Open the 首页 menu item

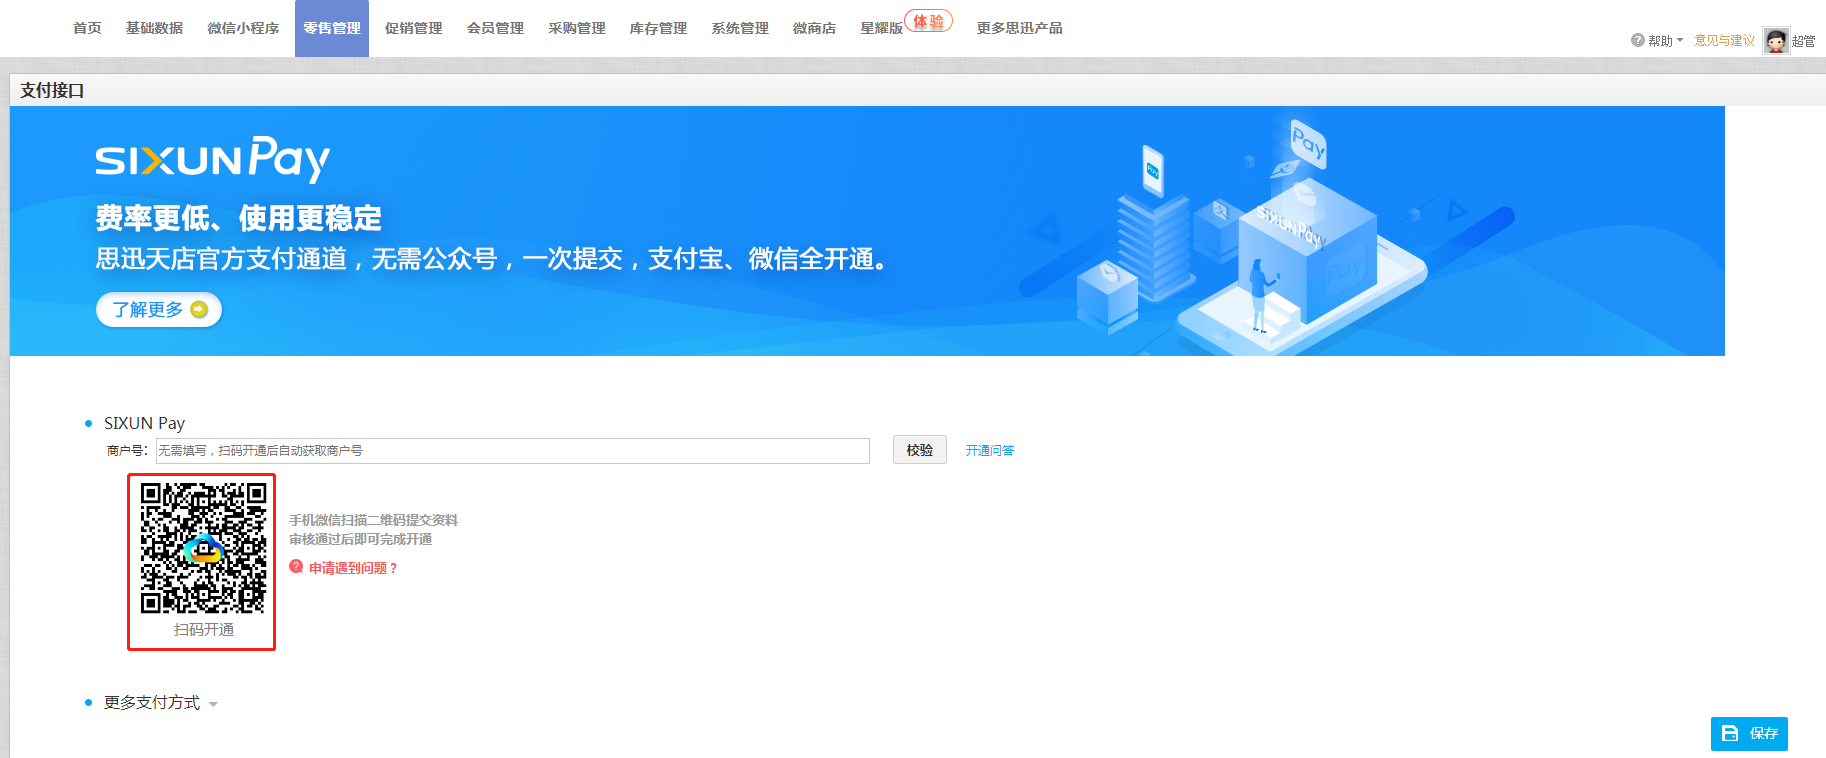87,28
